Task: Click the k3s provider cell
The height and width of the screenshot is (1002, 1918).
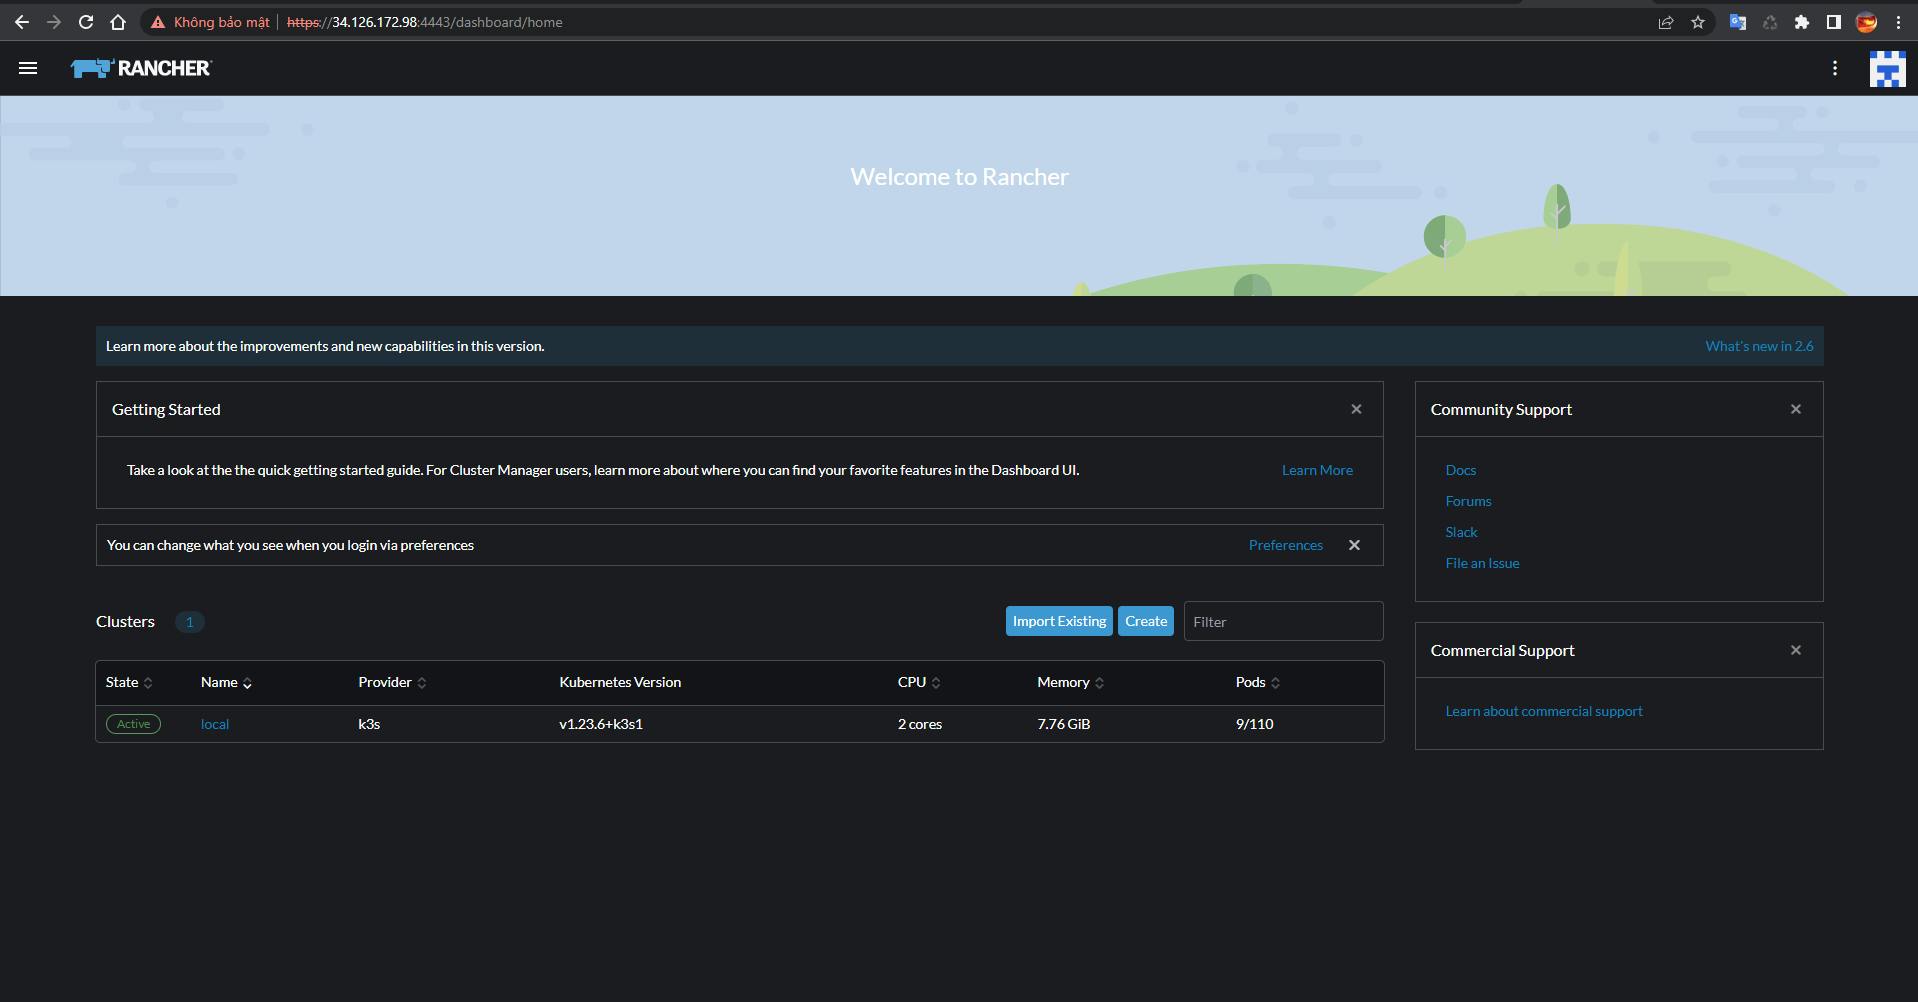Action: click(369, 724)
